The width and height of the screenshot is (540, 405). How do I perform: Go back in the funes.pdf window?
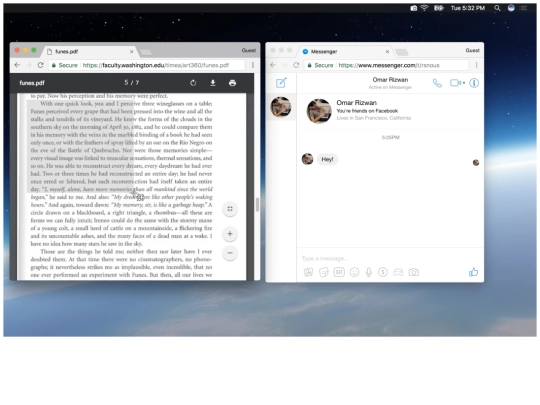[x=17, y=65]
